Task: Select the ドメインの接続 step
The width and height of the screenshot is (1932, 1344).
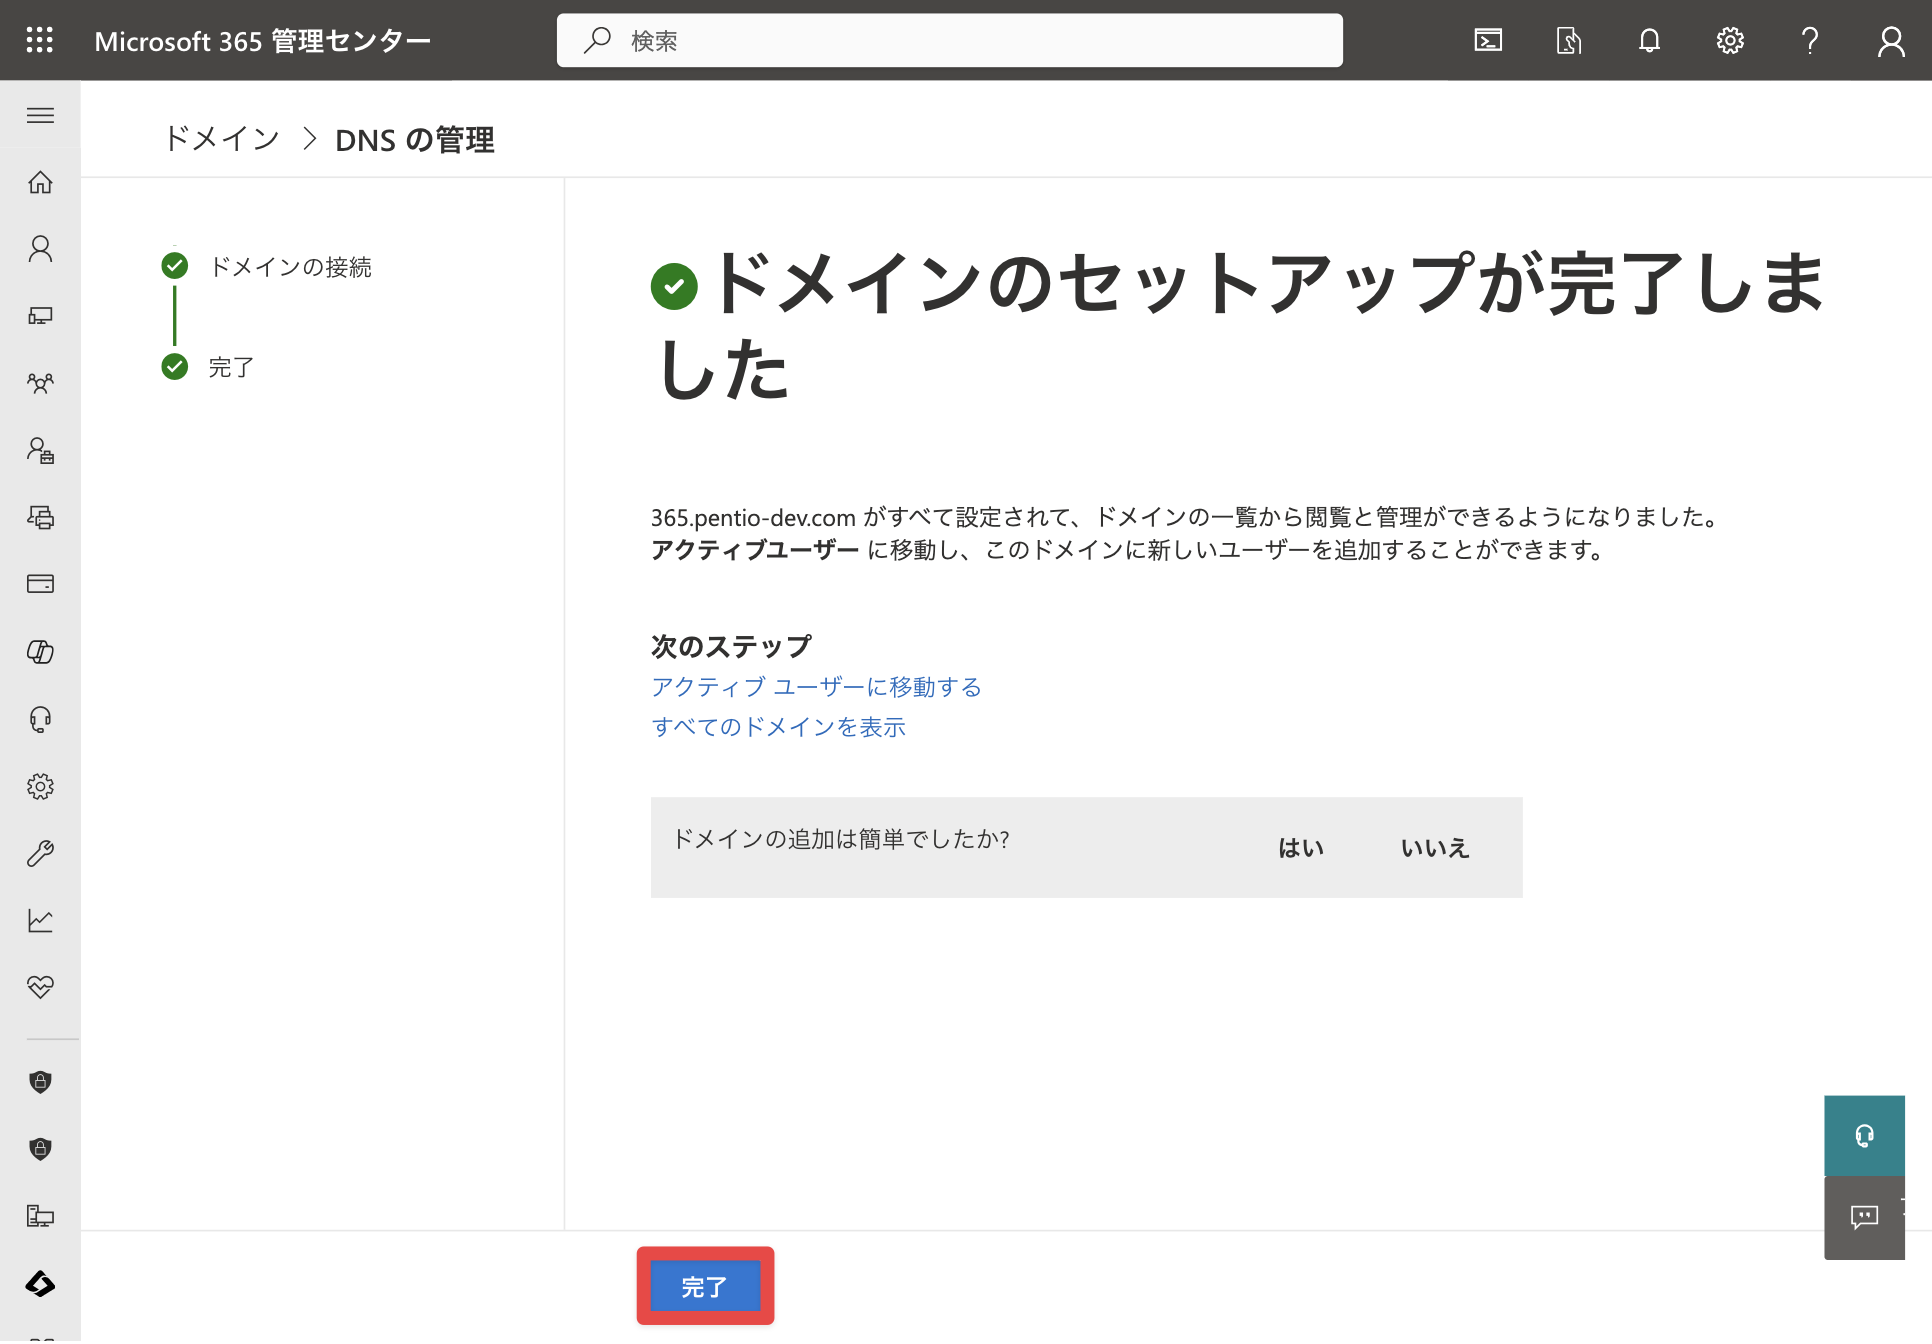Action: point(290,267)
